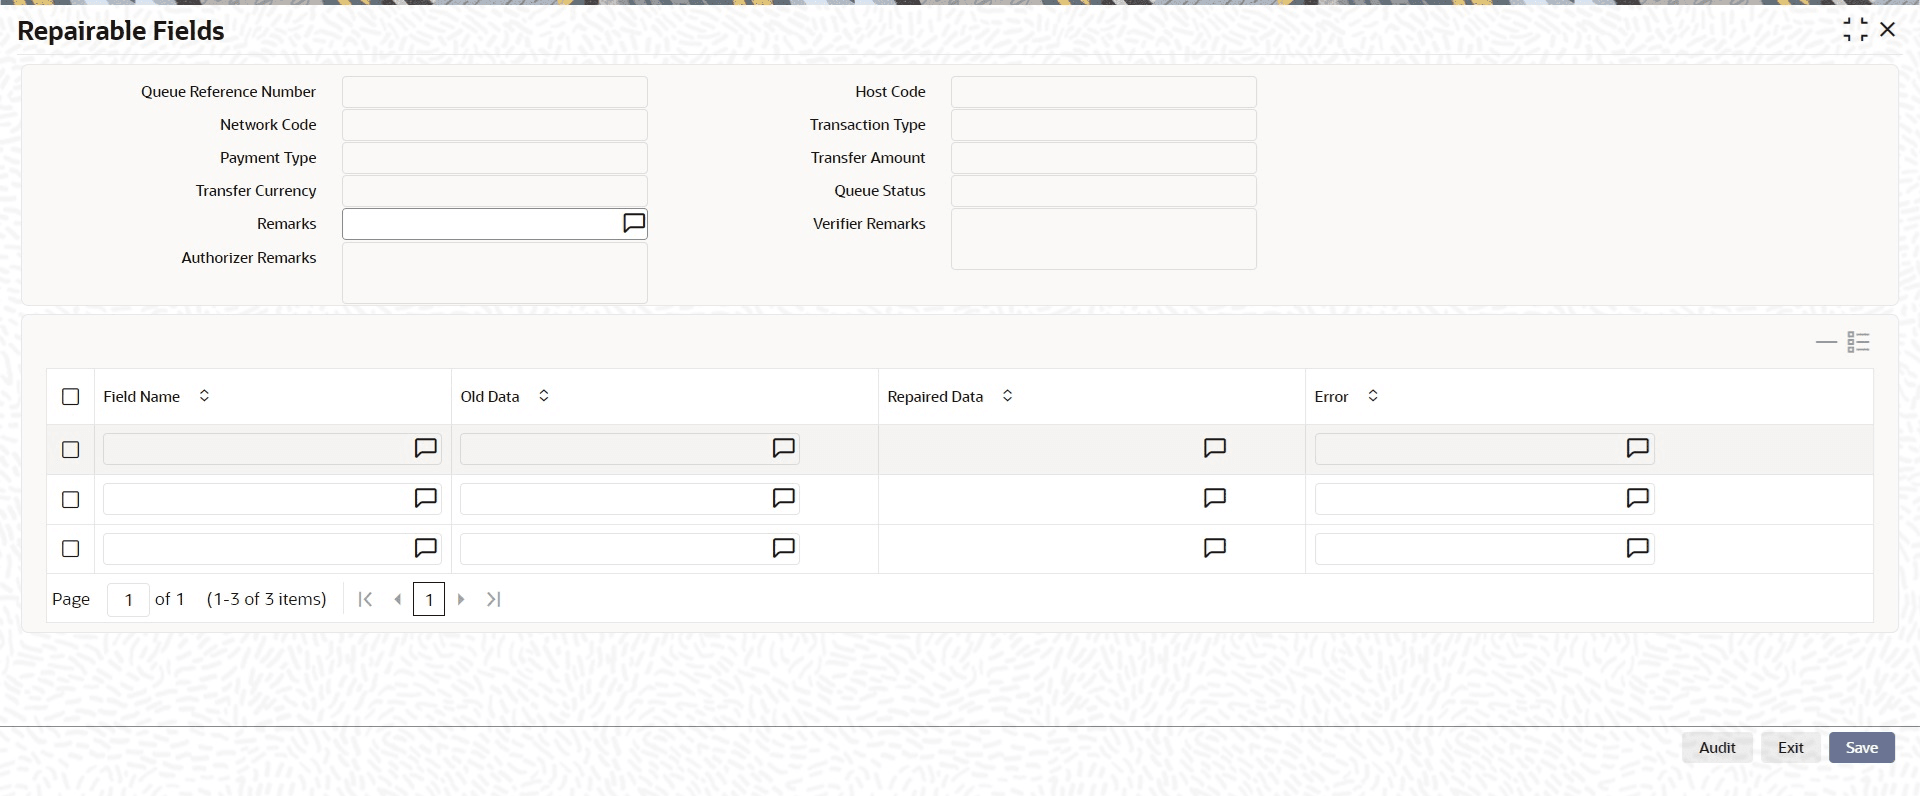Open first row Field Name comment icon
This screenshot has height=796, width=1920.
tap(426, 448)
